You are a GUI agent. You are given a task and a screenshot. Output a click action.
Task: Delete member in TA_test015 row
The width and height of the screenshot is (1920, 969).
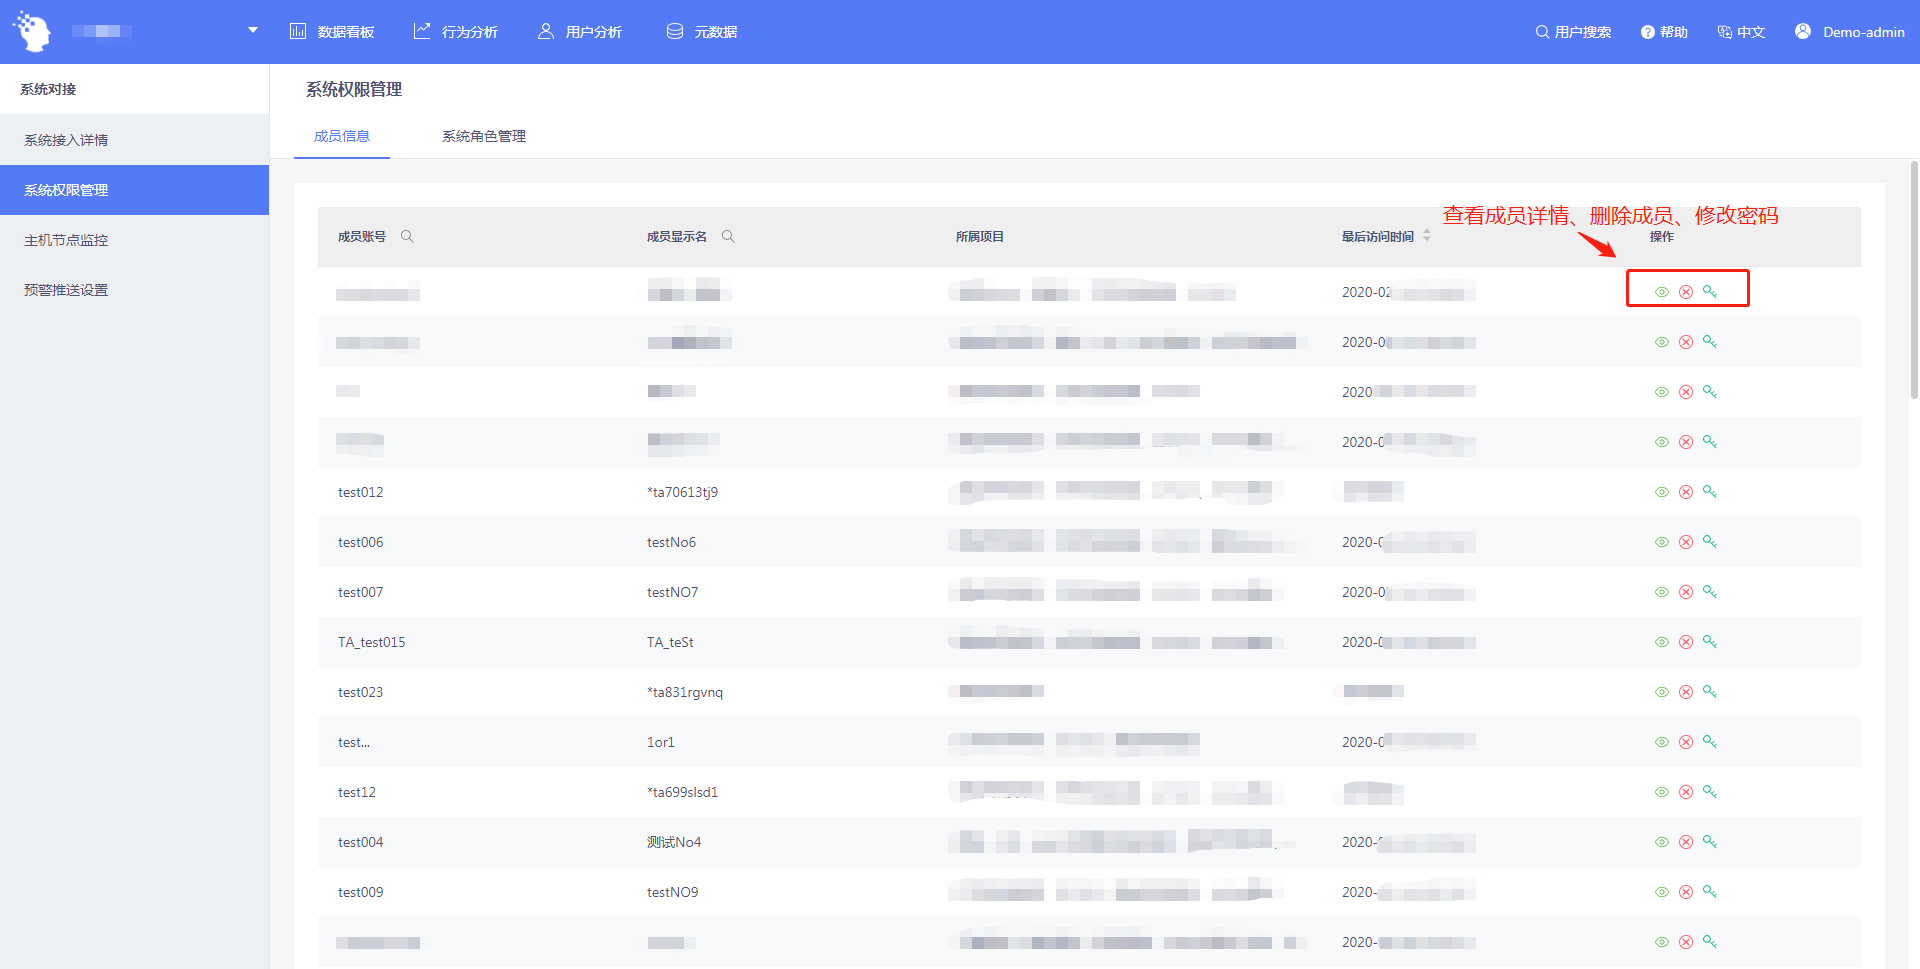point(1686,642)
